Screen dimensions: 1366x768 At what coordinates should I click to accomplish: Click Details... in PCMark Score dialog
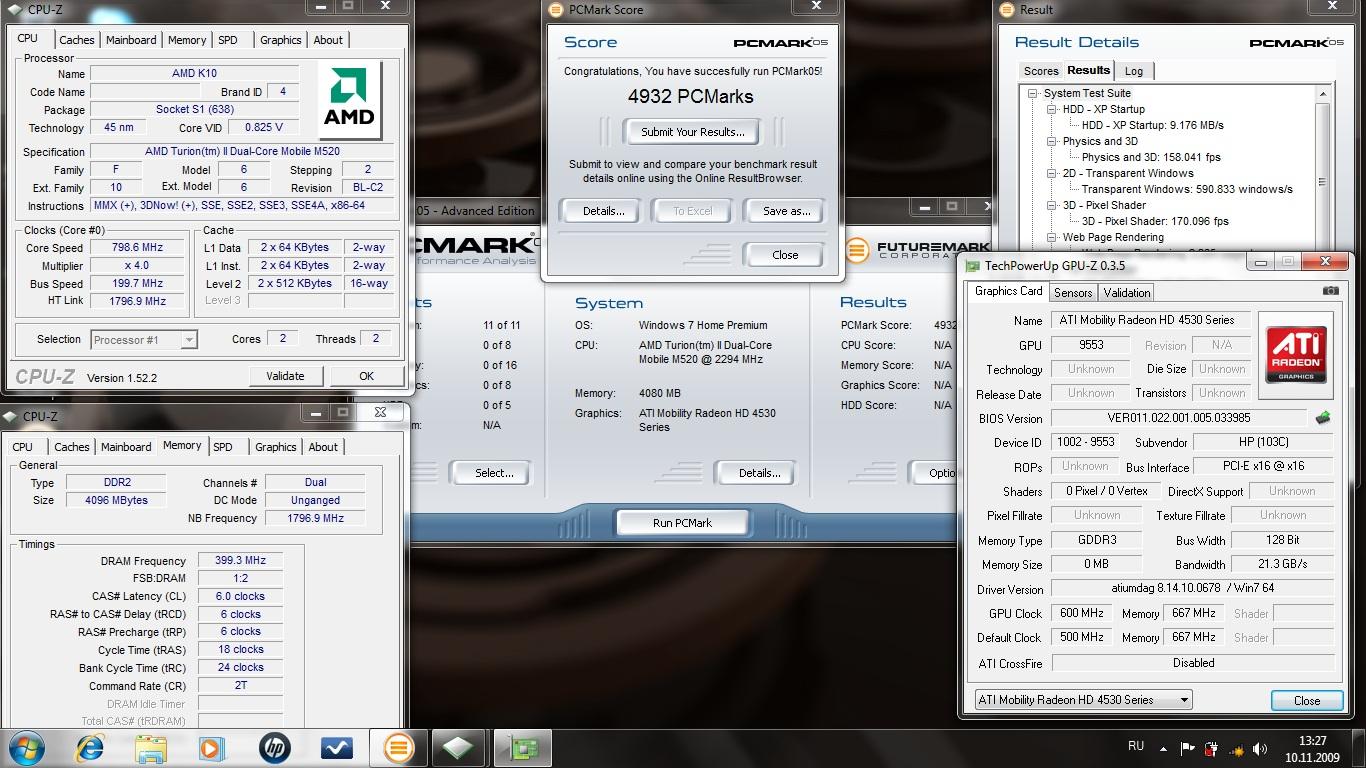(x=603, y=211)
